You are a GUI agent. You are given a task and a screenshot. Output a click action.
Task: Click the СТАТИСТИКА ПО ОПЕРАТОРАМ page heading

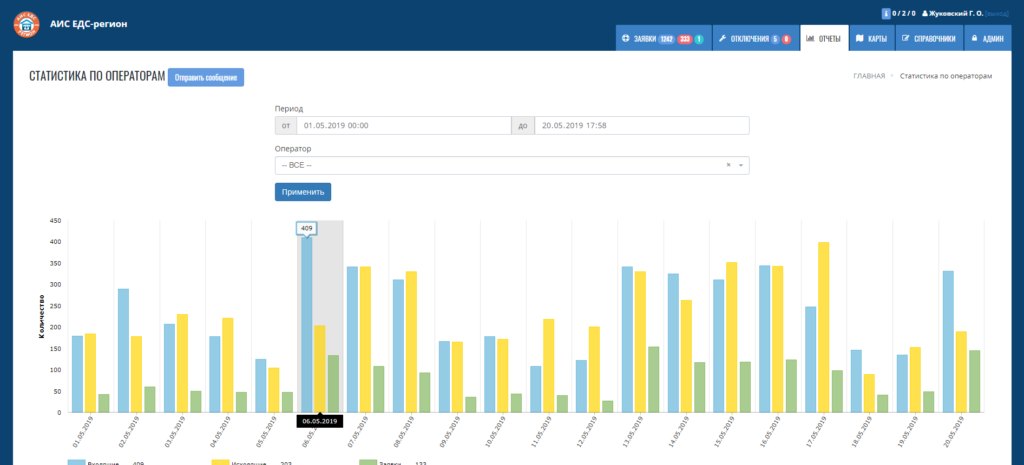pos(97,76)
